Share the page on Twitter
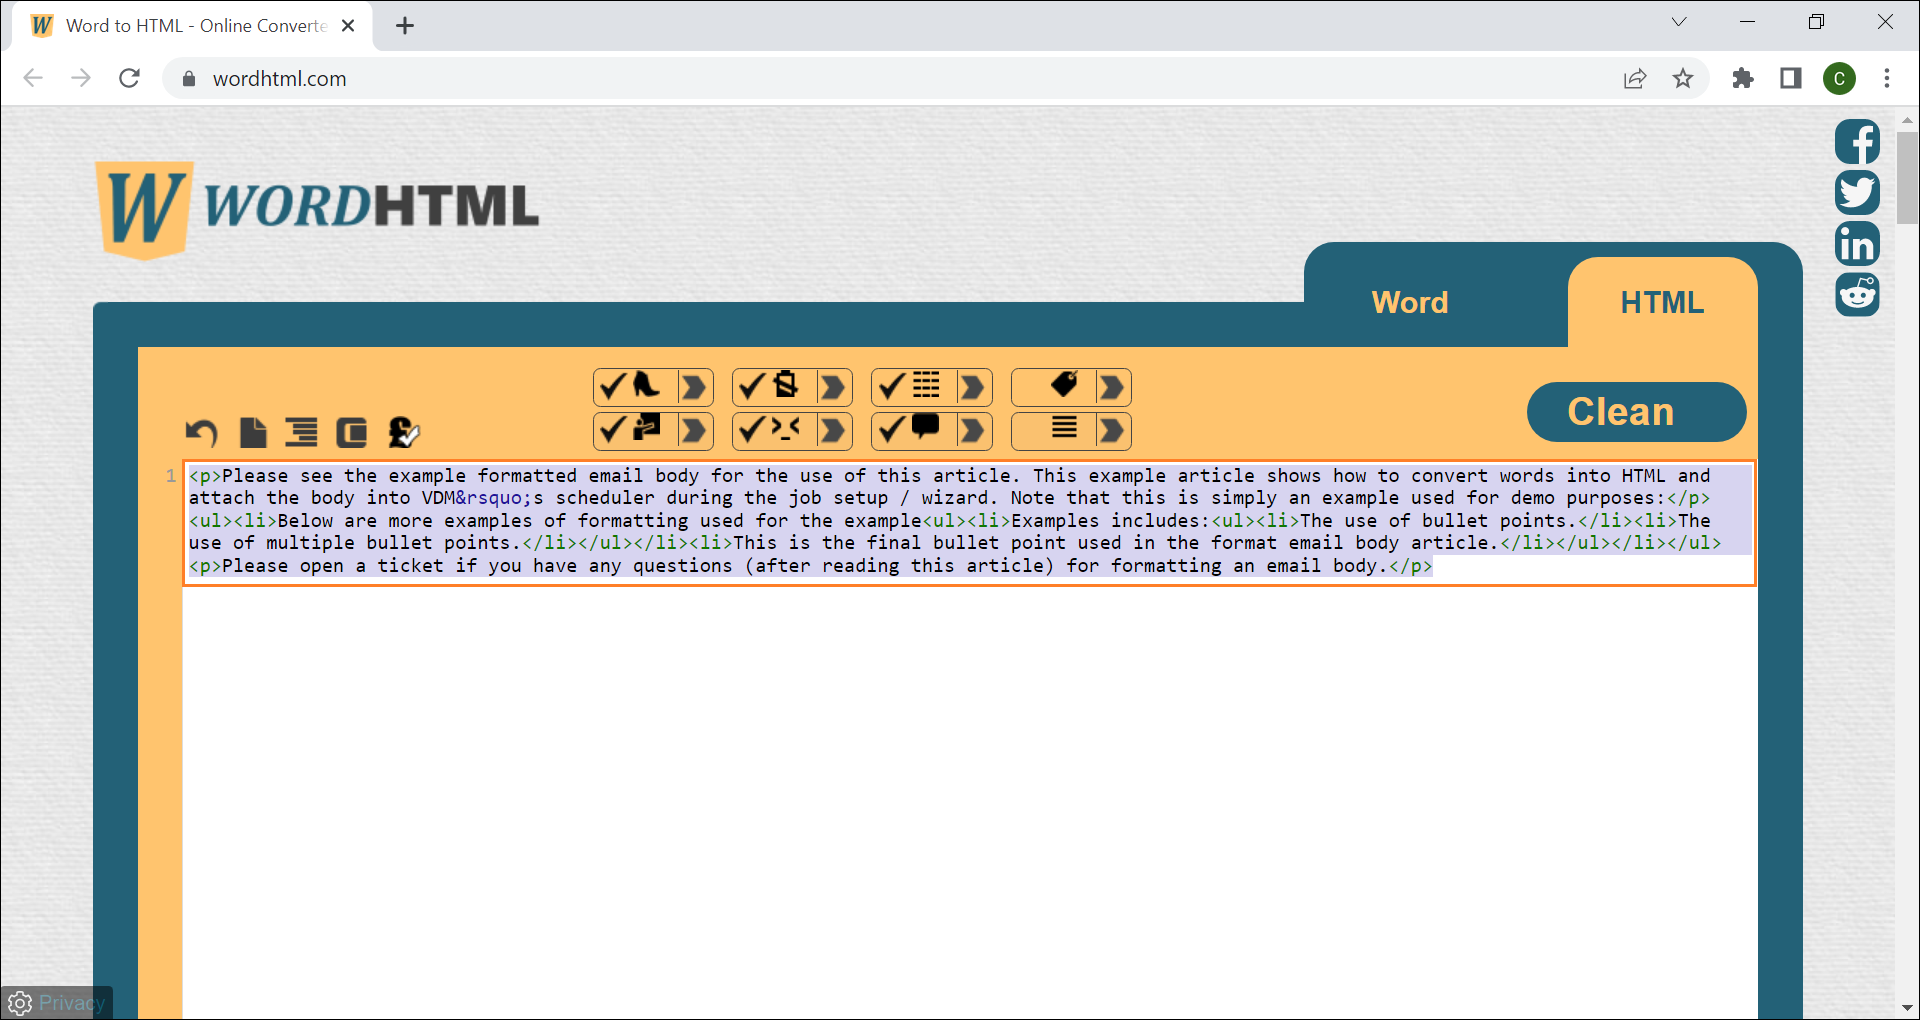Screen dimensions: 1920x1020 point(1857,192)
